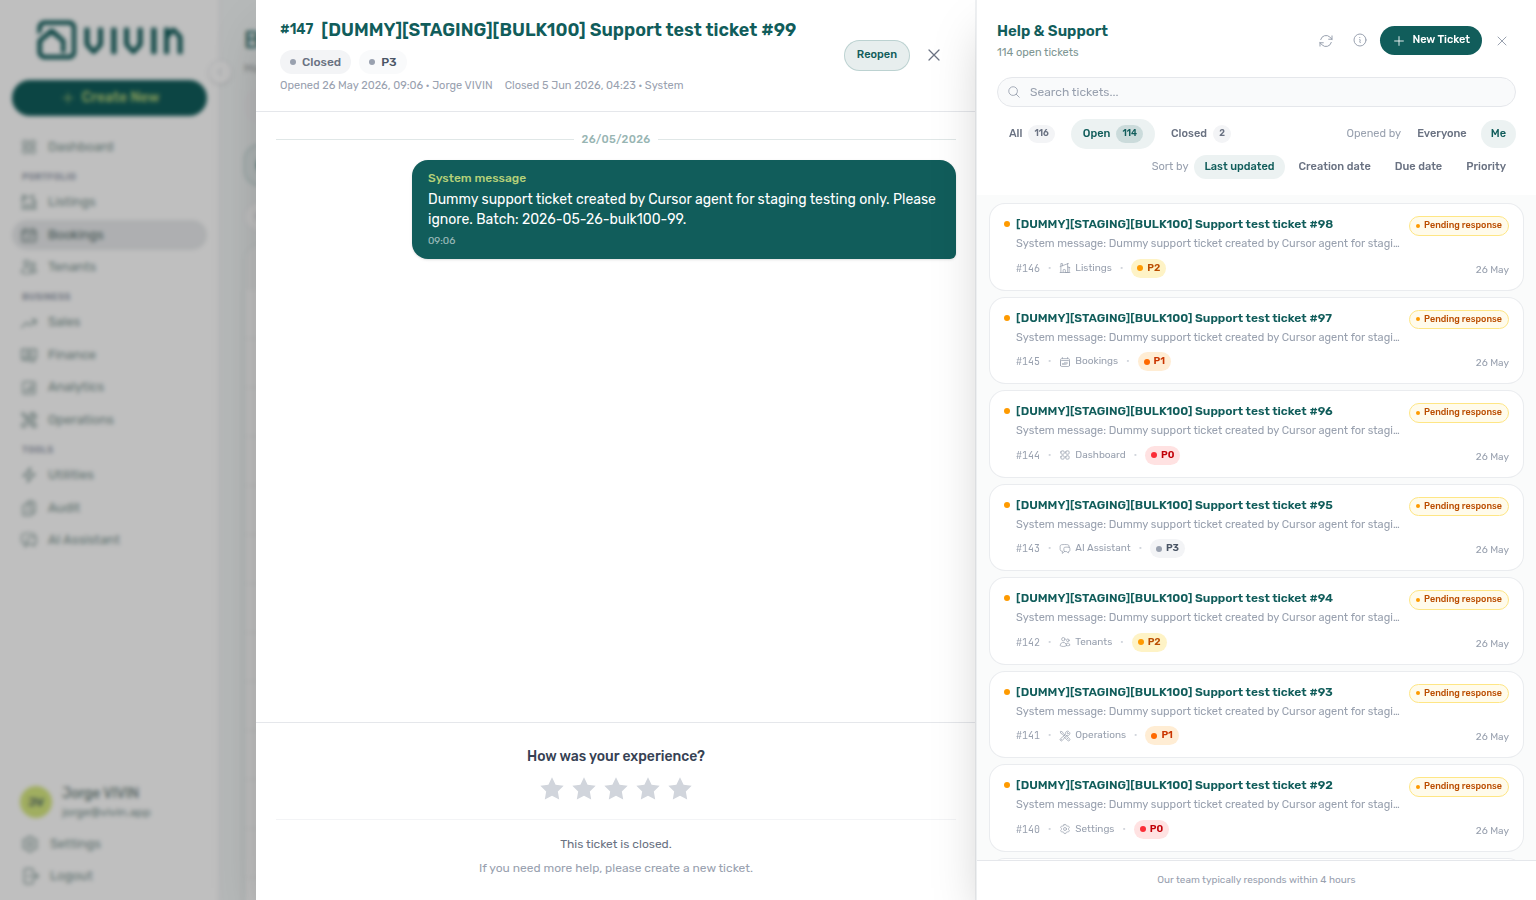1536x900 pixels.
Task: Click P3 priority badge on ticket #143
Action: 1167,549
